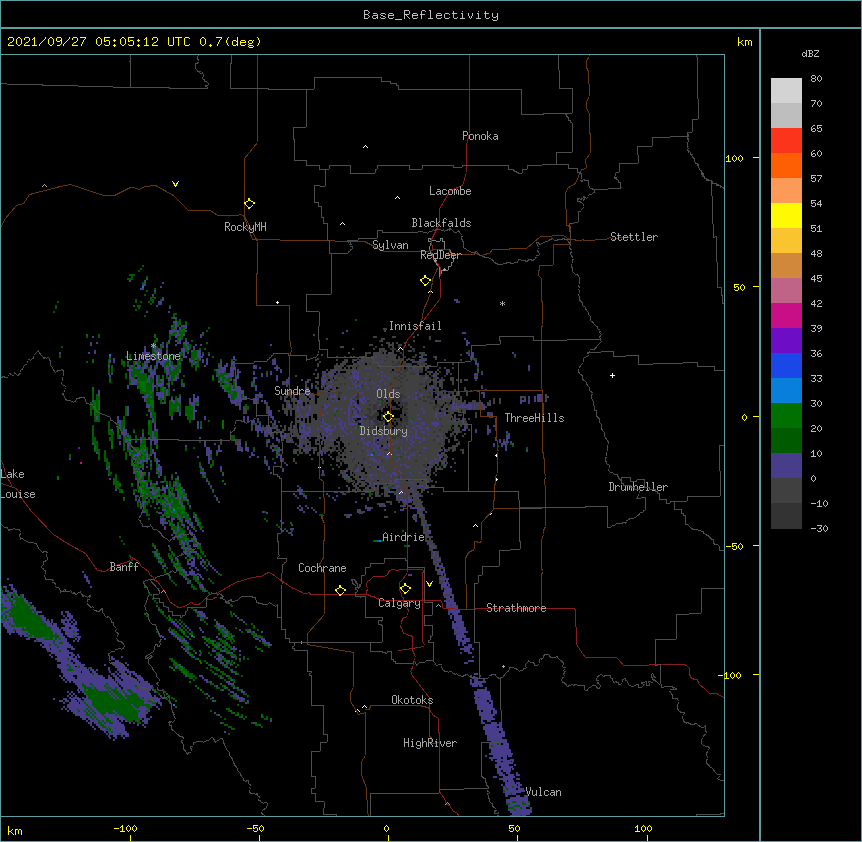Click the magenta 39-42 dBZ legend swatch
Image resolution: width=862 pixels, height=842 pixels.
pyautogui.click(x=786, y=315)
